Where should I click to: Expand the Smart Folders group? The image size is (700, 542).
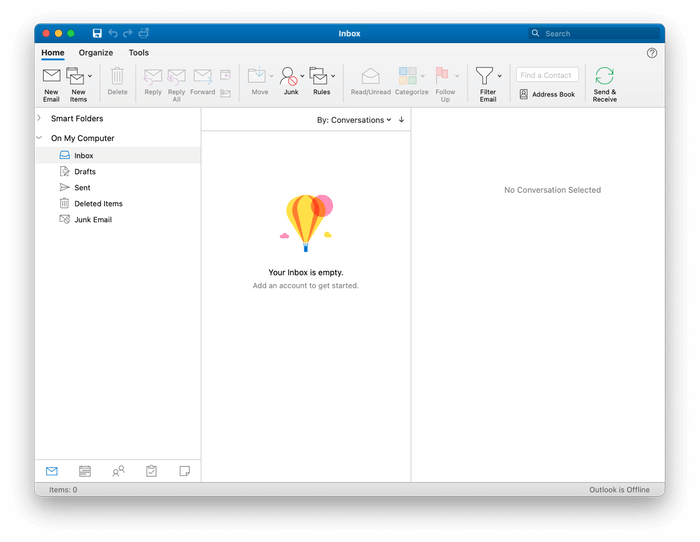(39, 118)
